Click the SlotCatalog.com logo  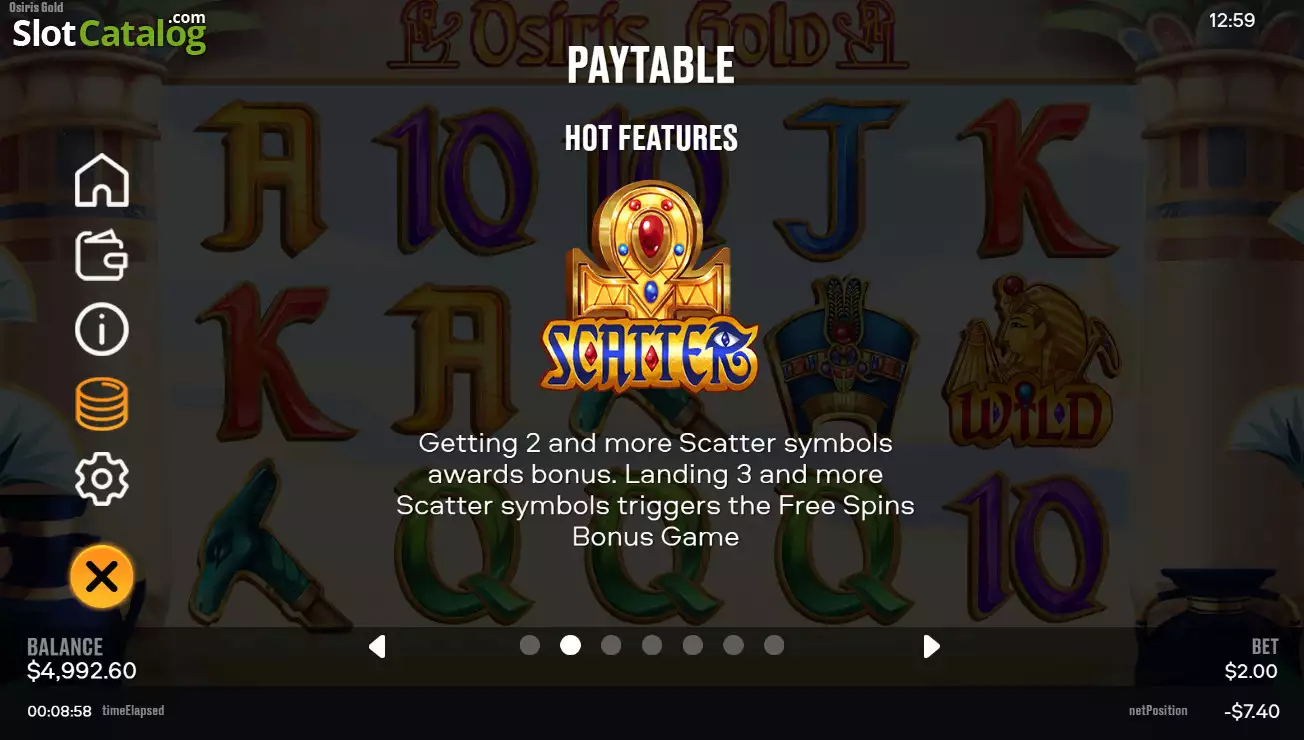pos(109,32)
